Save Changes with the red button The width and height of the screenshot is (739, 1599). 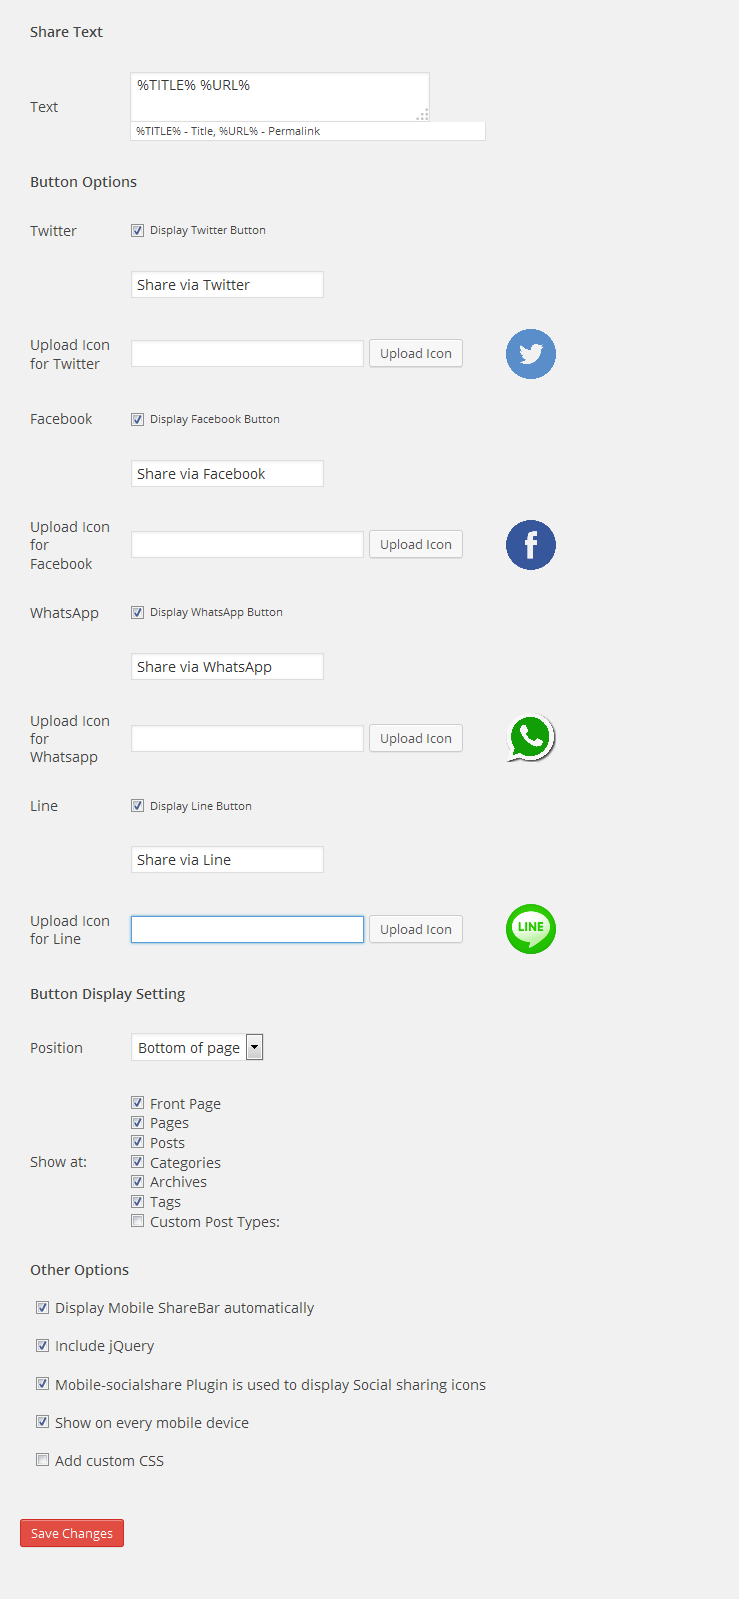tap(72, 1534)
